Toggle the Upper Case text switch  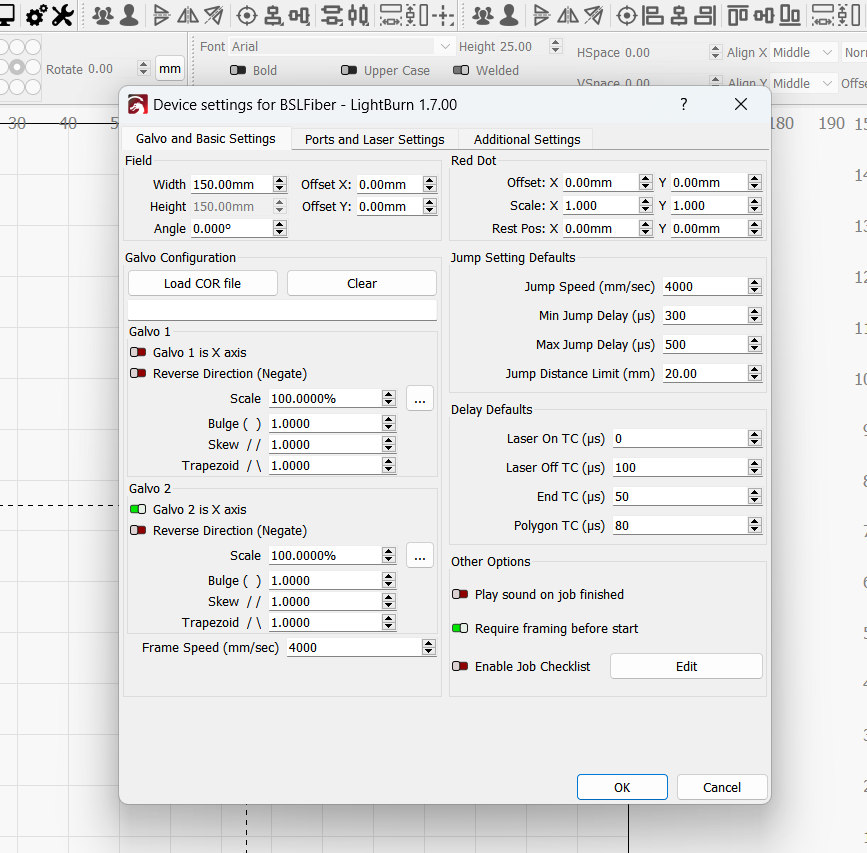pyautogui.click(x=349, y=70)
